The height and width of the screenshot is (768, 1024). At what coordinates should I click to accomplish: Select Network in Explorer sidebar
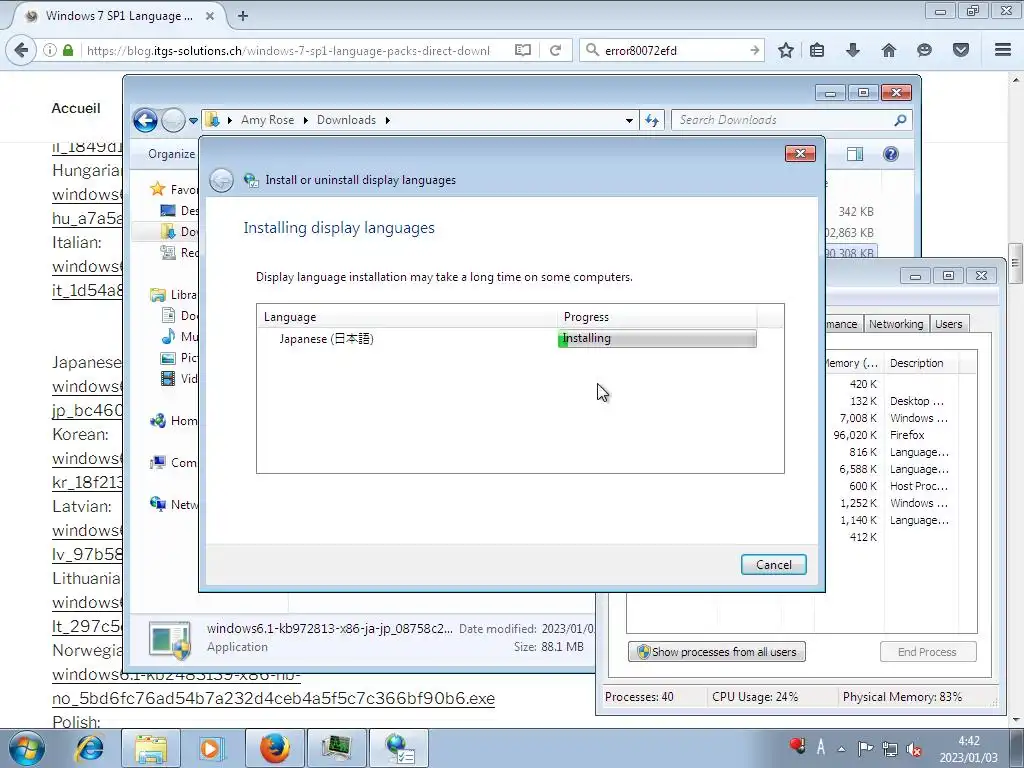click(173, 504)
